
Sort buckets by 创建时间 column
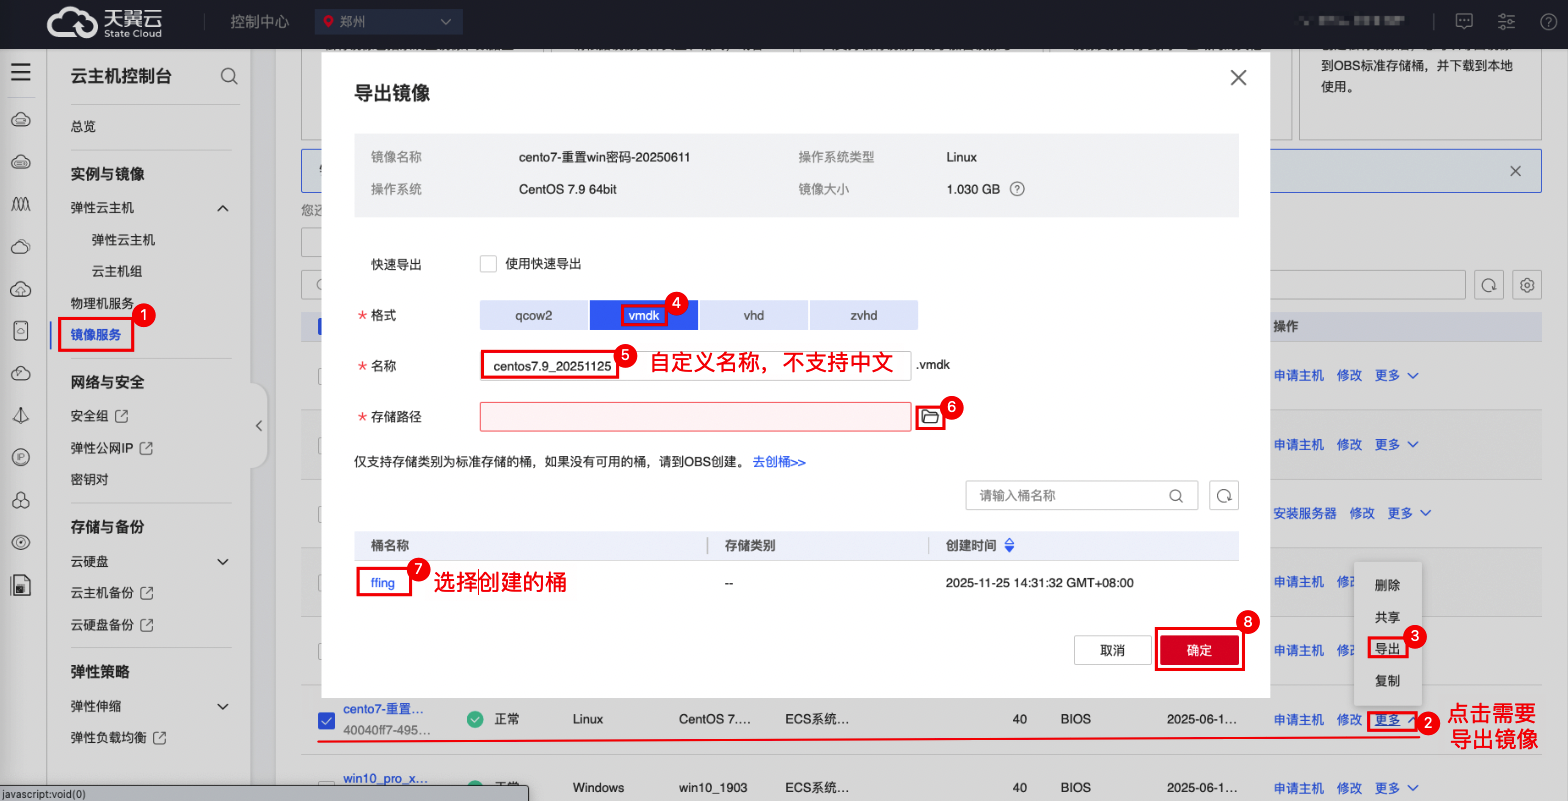(1009, 545)
